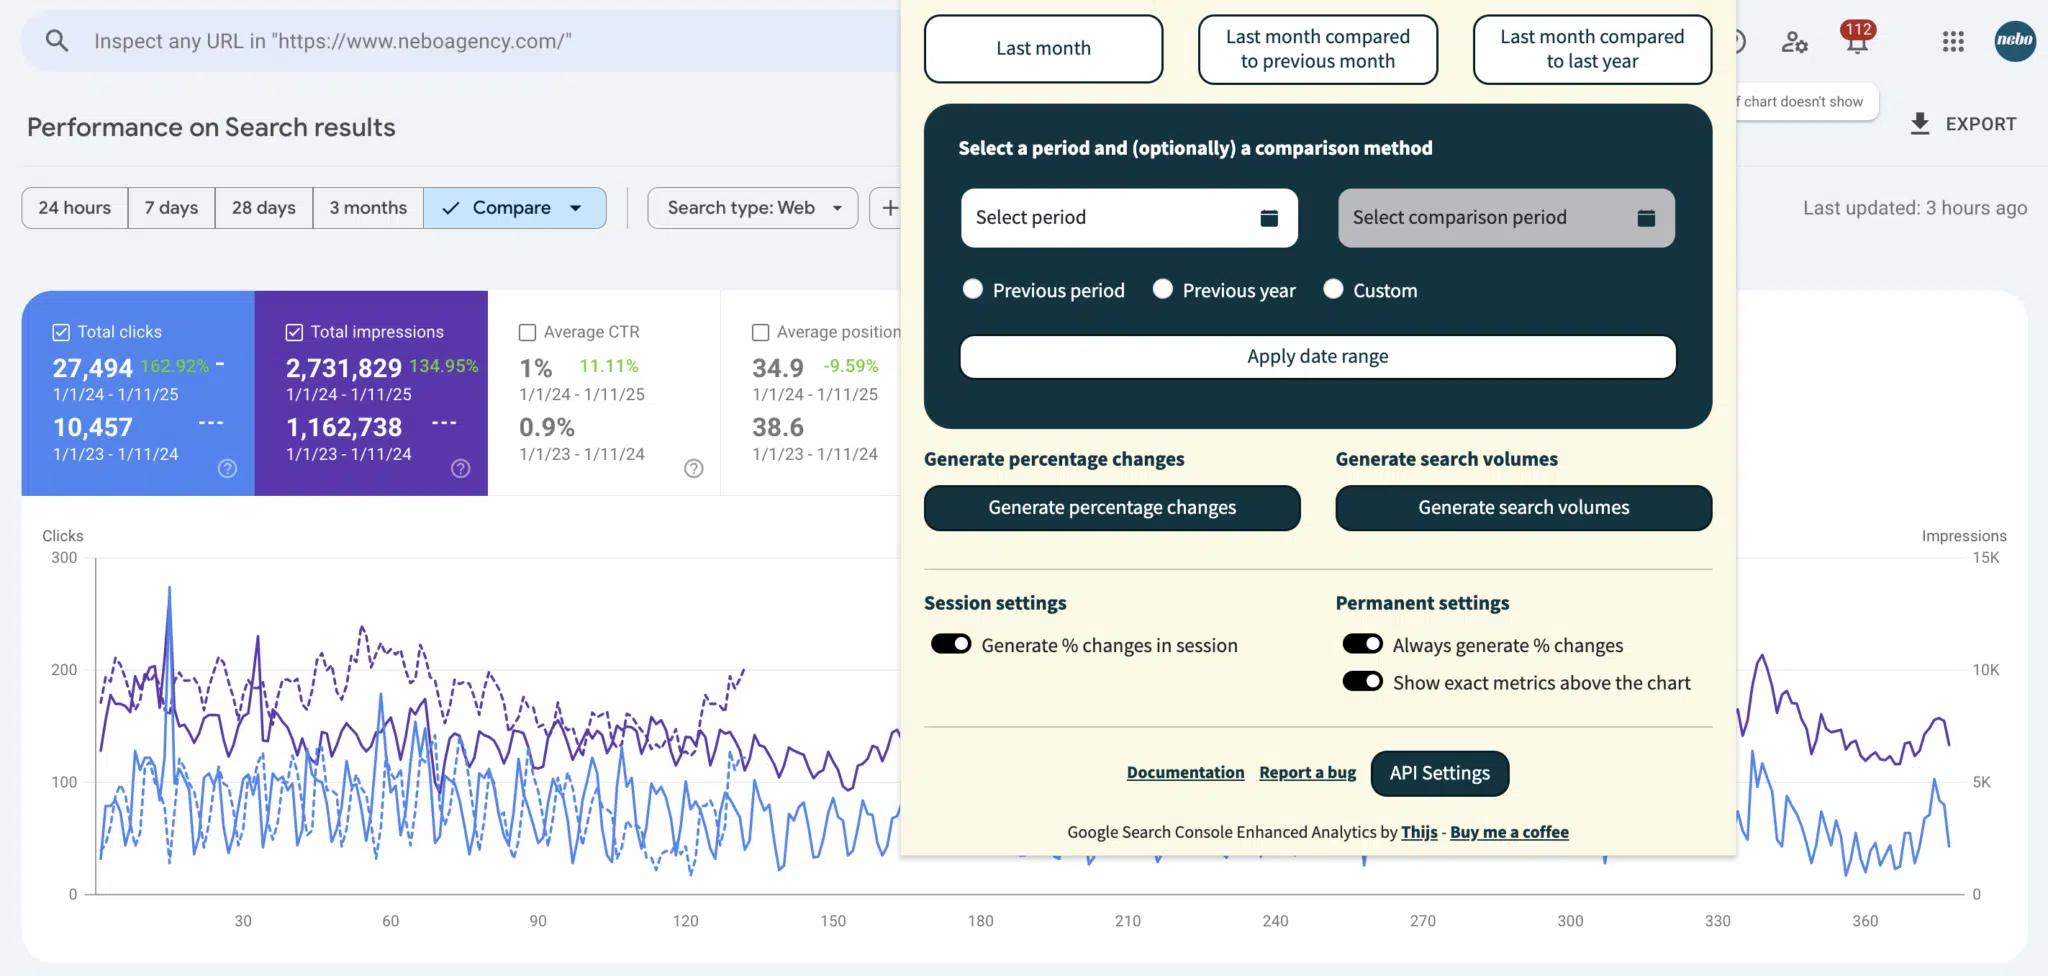The image size is (2048, 976).
Task: Open the API Settings button
Action: click(x=1439, y=773)
